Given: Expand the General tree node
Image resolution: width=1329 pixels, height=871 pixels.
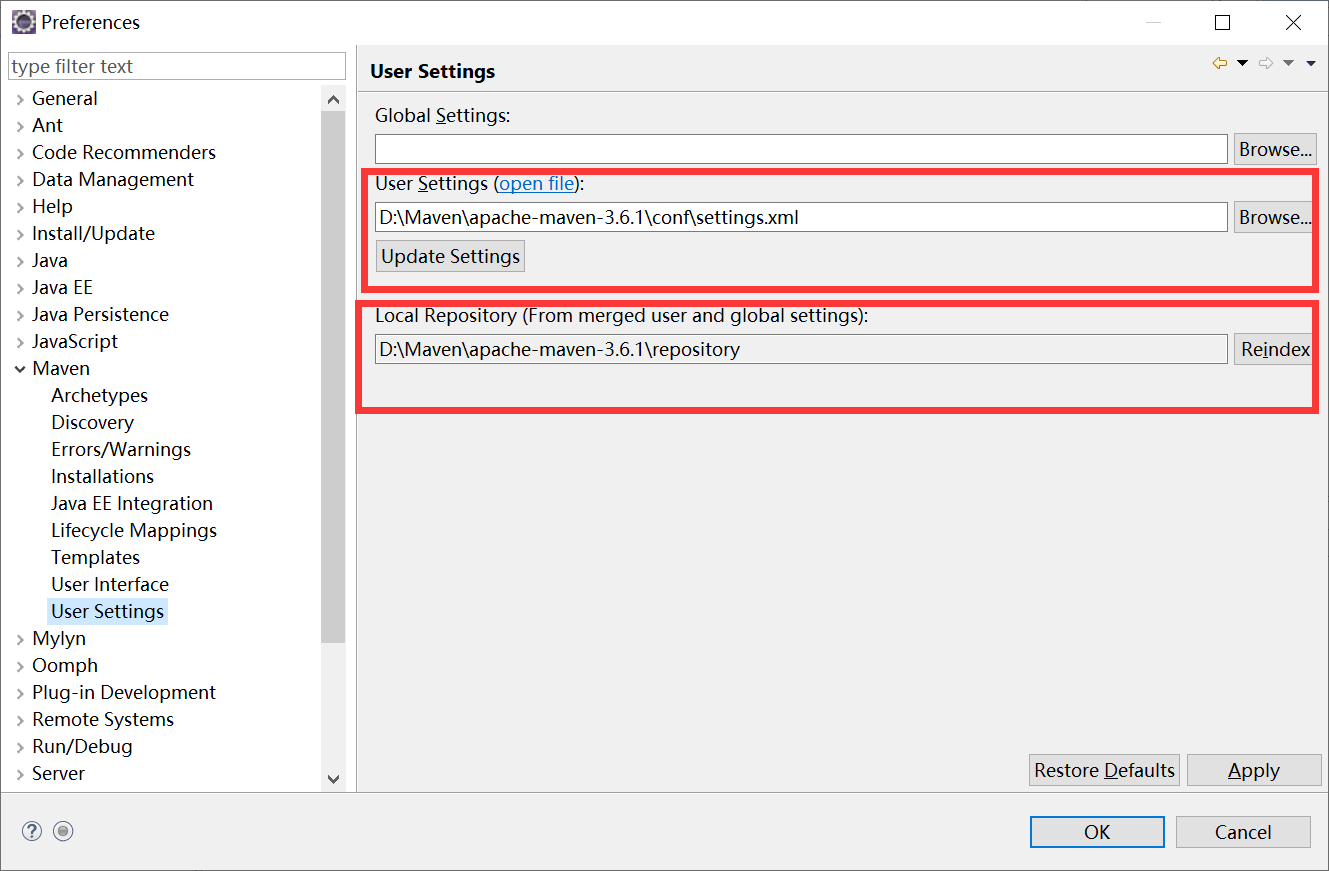Looking at the screenshot, I should click(21, 99).
